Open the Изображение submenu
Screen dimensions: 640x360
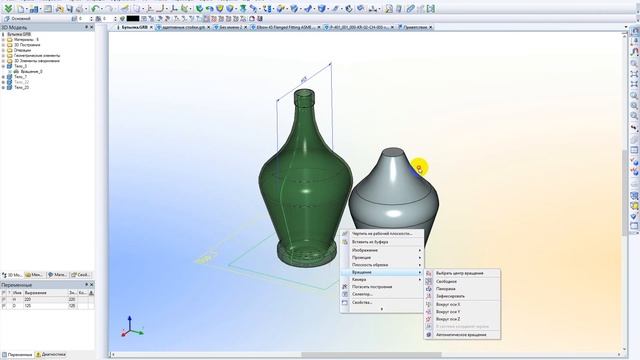coord(382,250)
